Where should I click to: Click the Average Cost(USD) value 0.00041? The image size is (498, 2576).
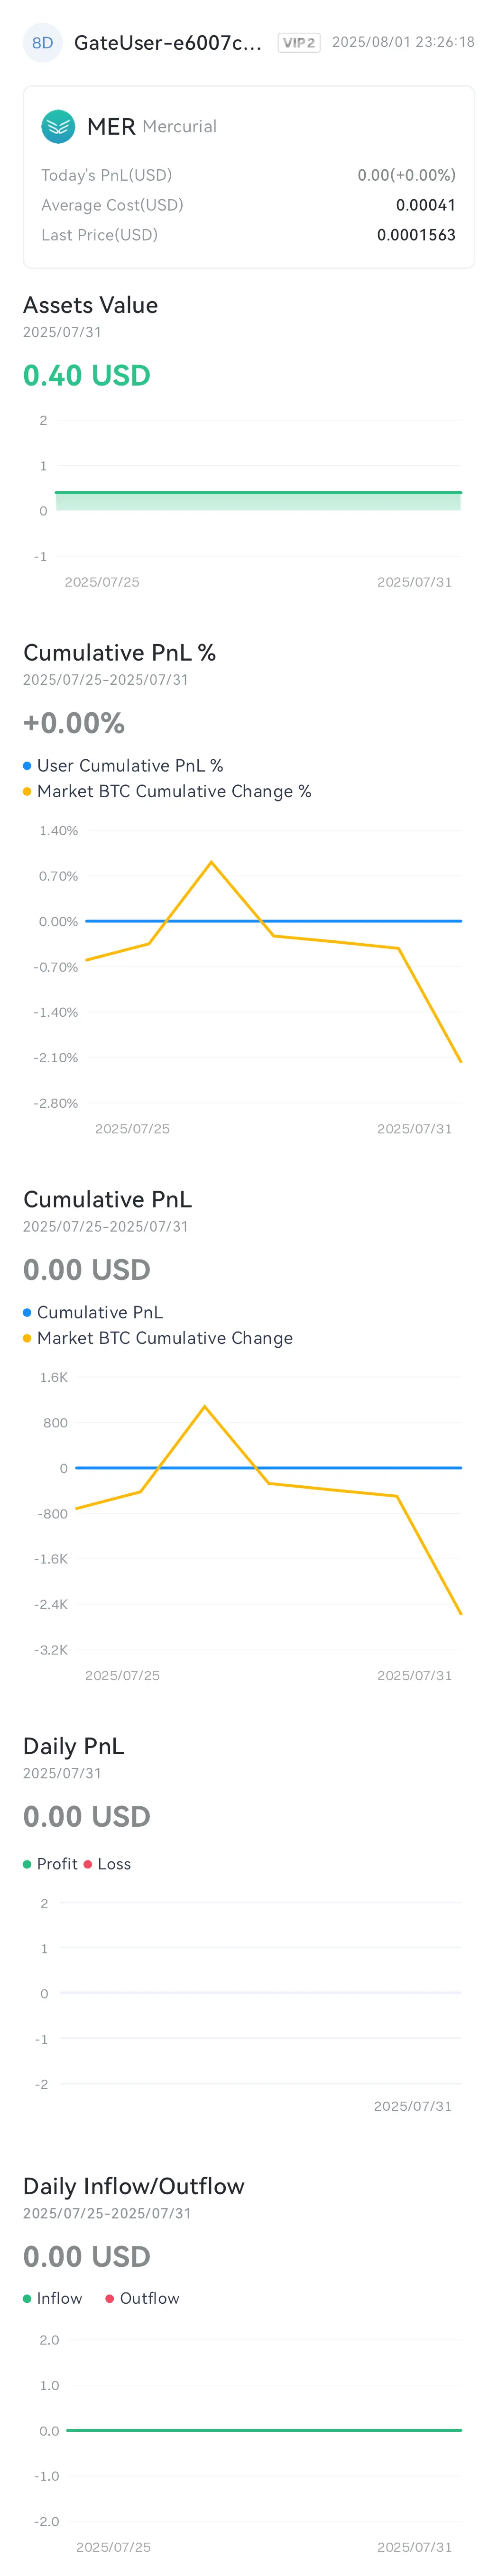pyautogui.click(x=426, y=205)
